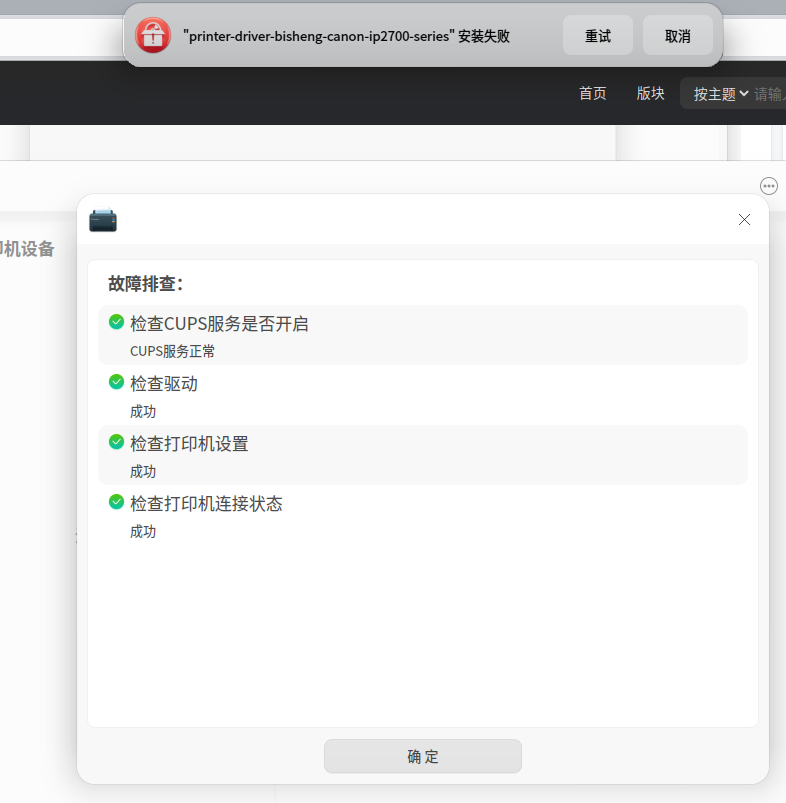
Task: Select the 检查打印机设置 row text
Action: pos(189,443)
